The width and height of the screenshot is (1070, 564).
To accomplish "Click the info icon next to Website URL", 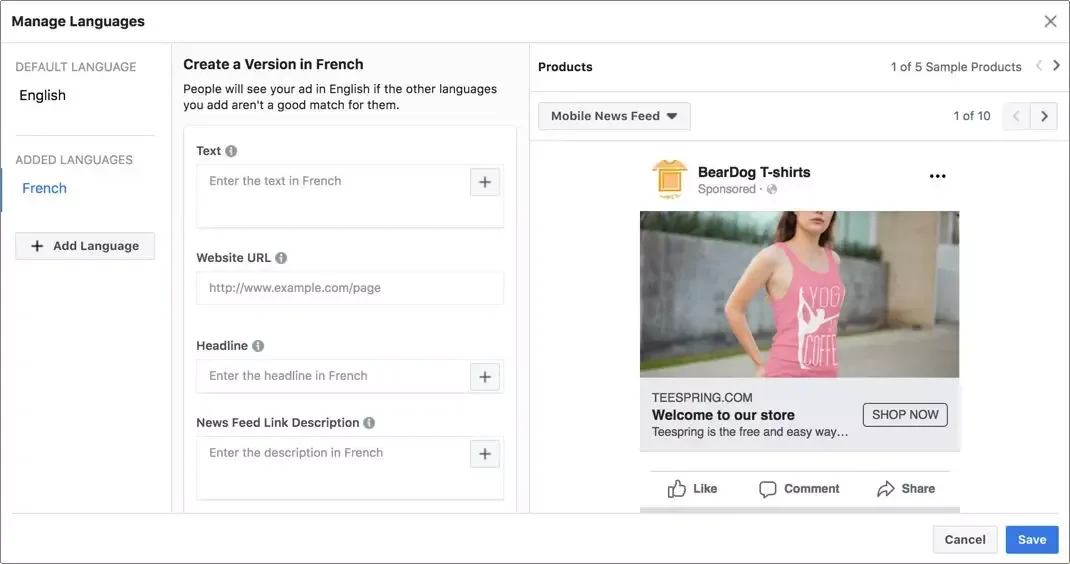I will pyautogui.click(x=281, y=258).
